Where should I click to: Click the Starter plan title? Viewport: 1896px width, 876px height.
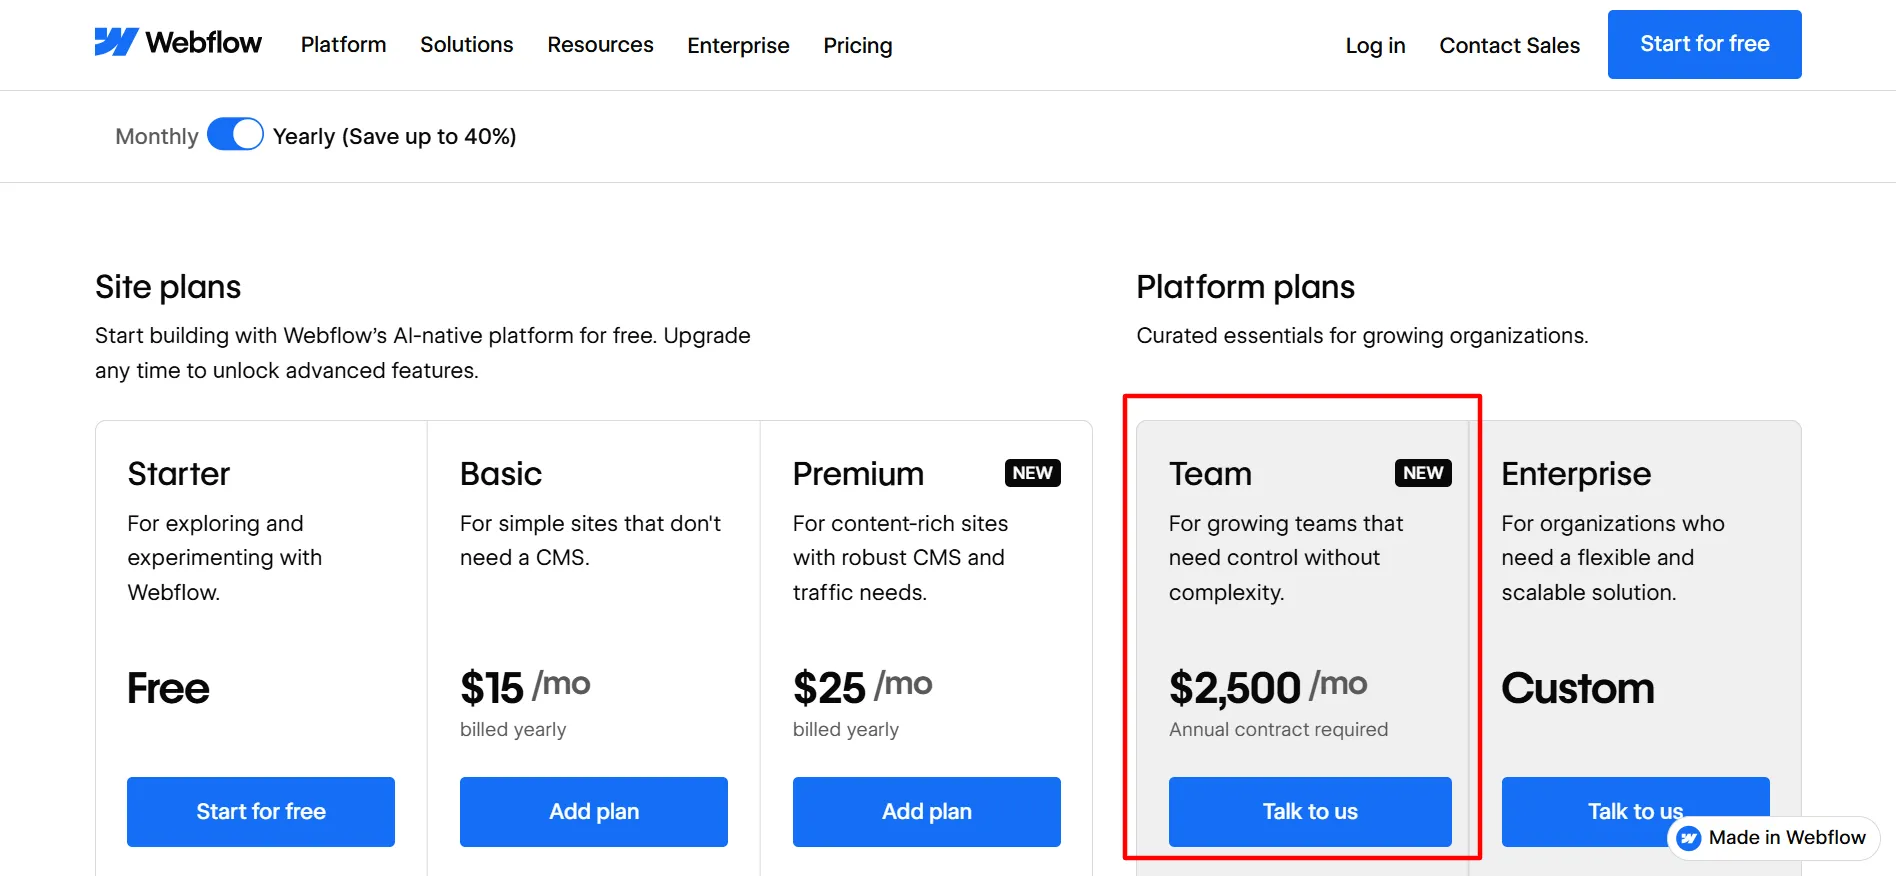179,473
